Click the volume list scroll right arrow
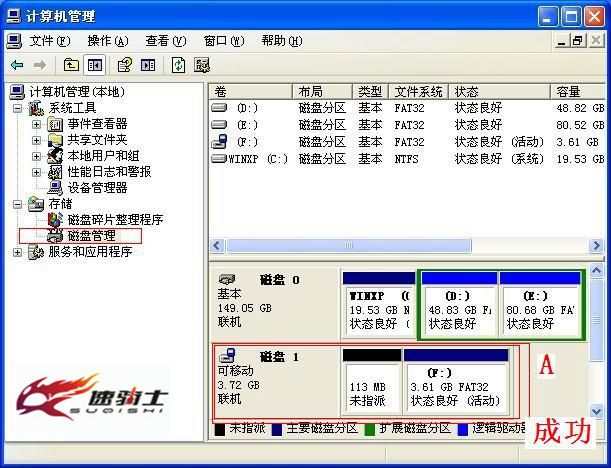The image size is (611, 468). pyautogui.click(x=596, y=245)
